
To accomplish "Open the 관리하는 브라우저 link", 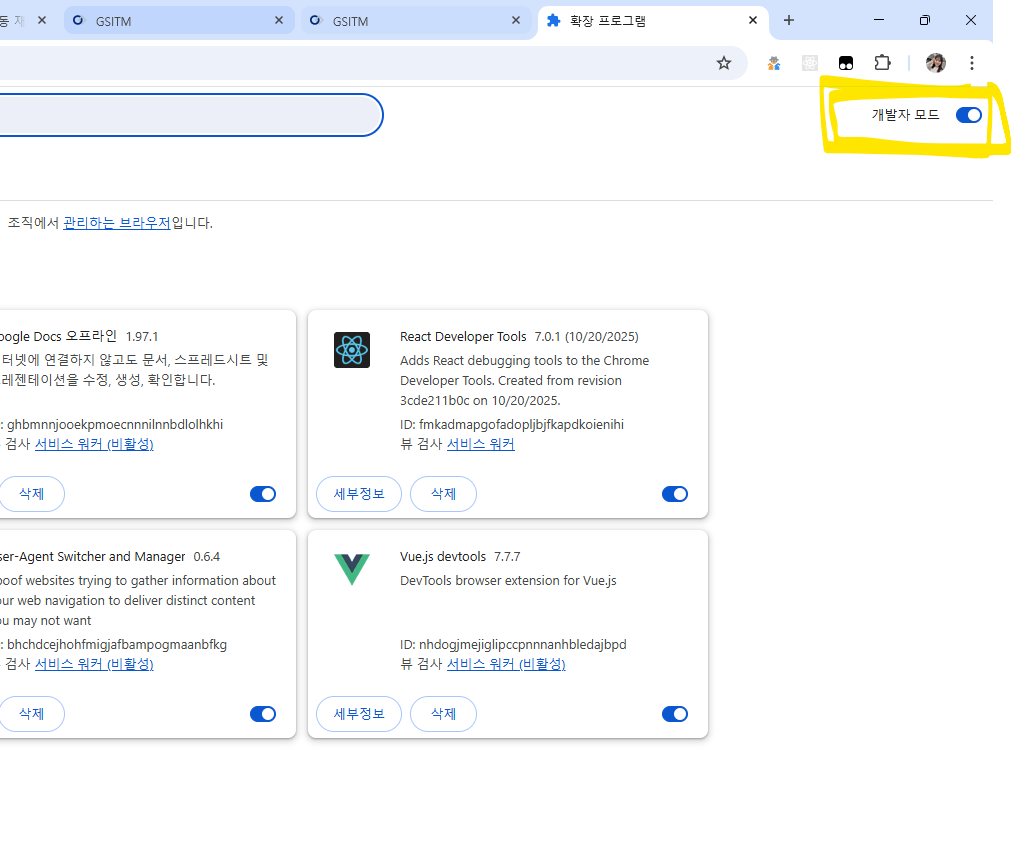I will tap(117, 223).
